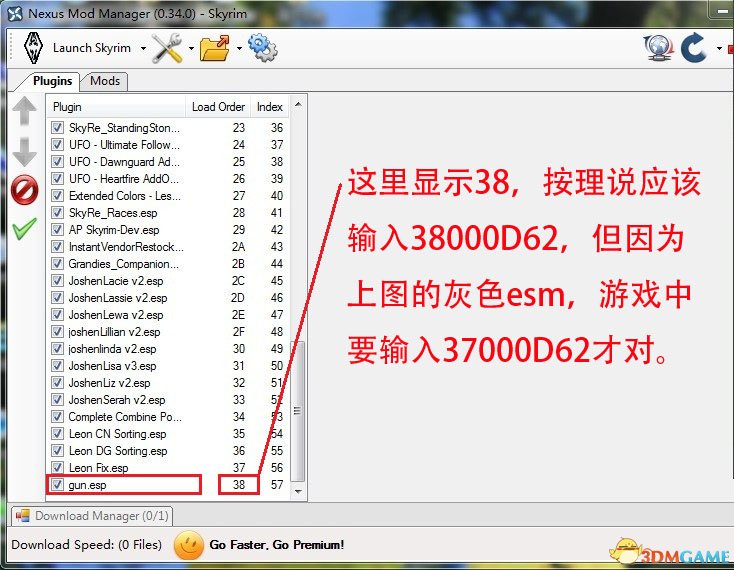Select the Leon DG Sorting.esp row

coord(169,451)
